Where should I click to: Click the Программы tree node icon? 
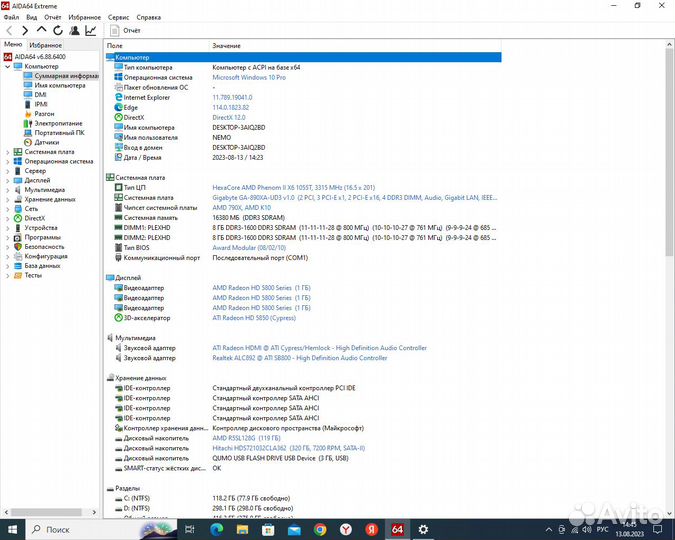(18, 237)
